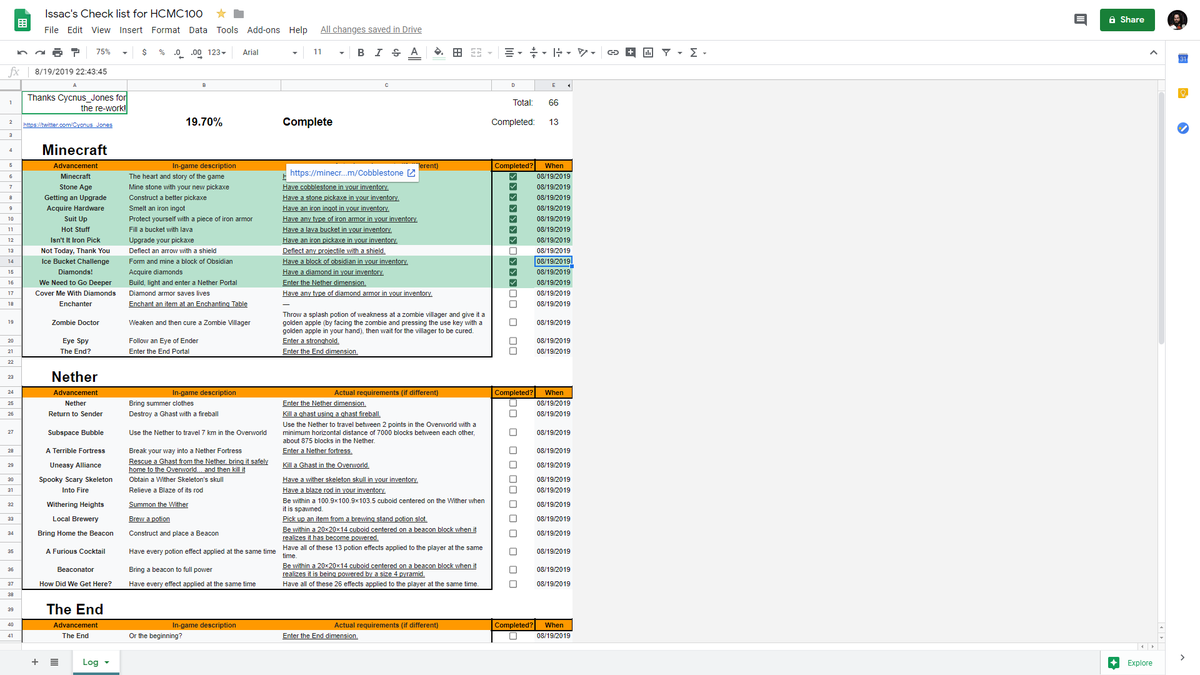
Task: Click the green Share button
Action: coord(1126,19)
